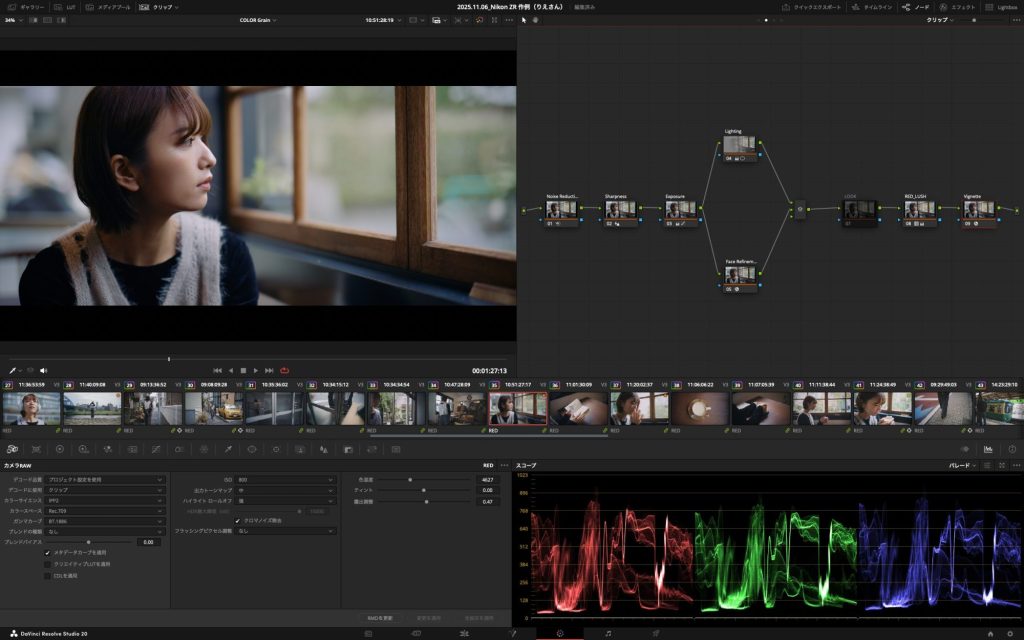Click the RMDを更新 button
1024x640 pixels.
pyautogui.click(x=380, y=618)
